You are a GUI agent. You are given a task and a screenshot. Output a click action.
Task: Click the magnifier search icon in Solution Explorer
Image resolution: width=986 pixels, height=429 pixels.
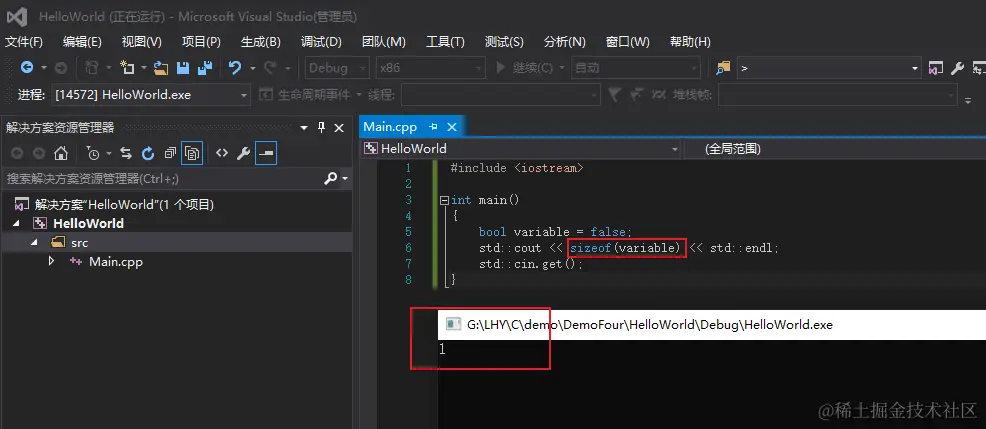tap(330, 179)
